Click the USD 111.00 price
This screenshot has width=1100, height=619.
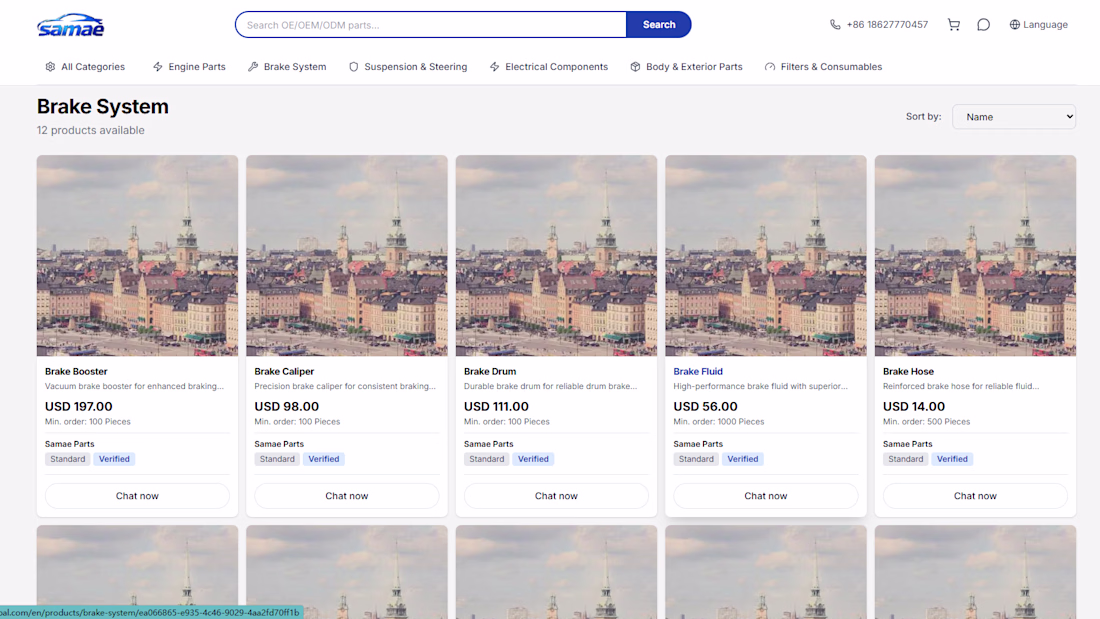pyautogui.click(x=496, y=406)
